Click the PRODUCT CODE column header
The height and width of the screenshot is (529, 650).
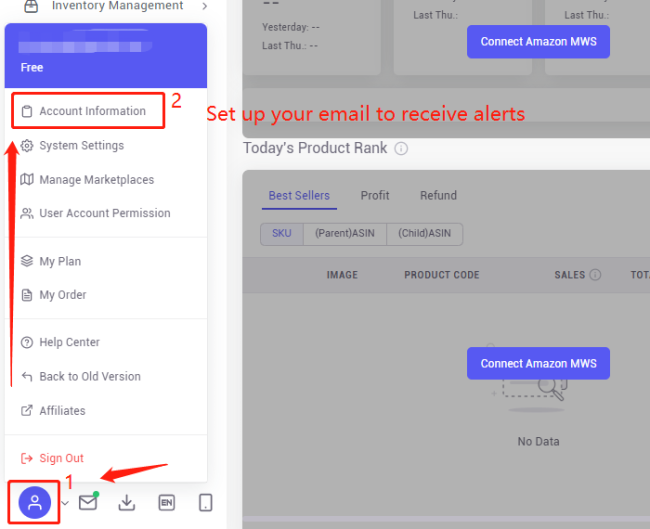[x=441, y=275]
